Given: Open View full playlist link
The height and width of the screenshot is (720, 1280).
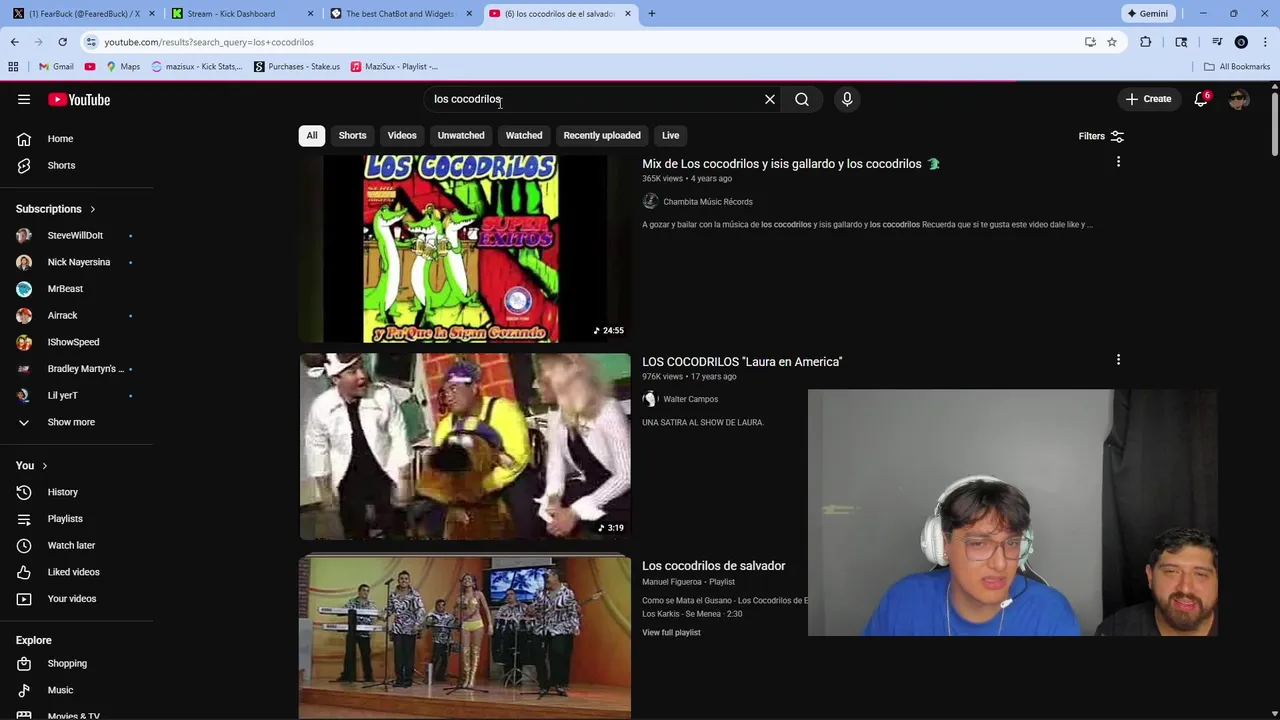Looking at the screenshot, I should (671, 633).
